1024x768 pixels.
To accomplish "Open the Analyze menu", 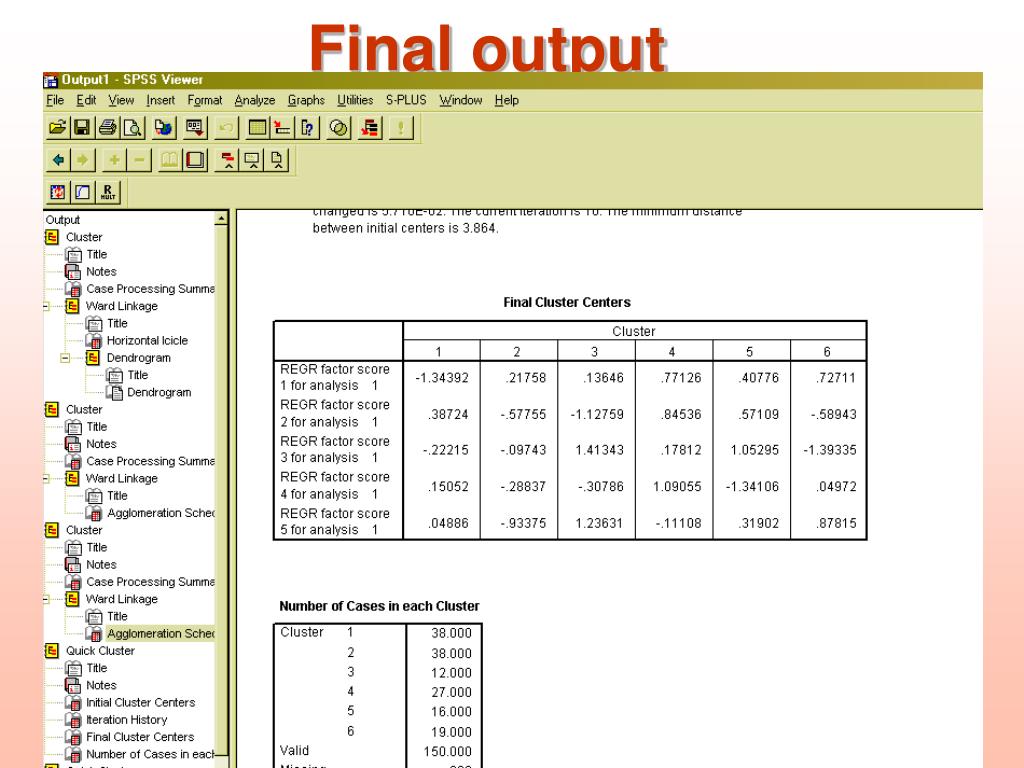I will 255,100.
